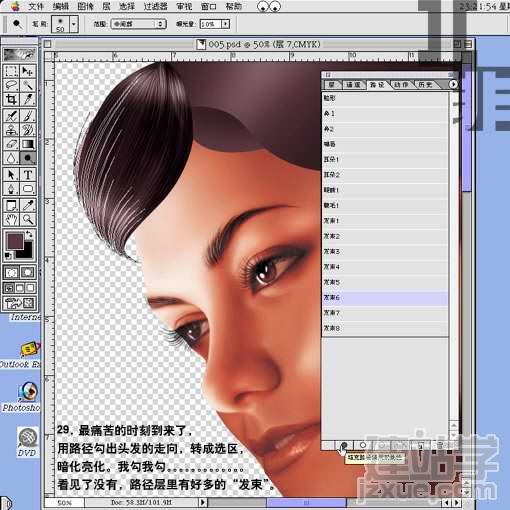Open the brush picker dropdown arrow
This screenshot has width=510, height=510.
coord(74,24)
